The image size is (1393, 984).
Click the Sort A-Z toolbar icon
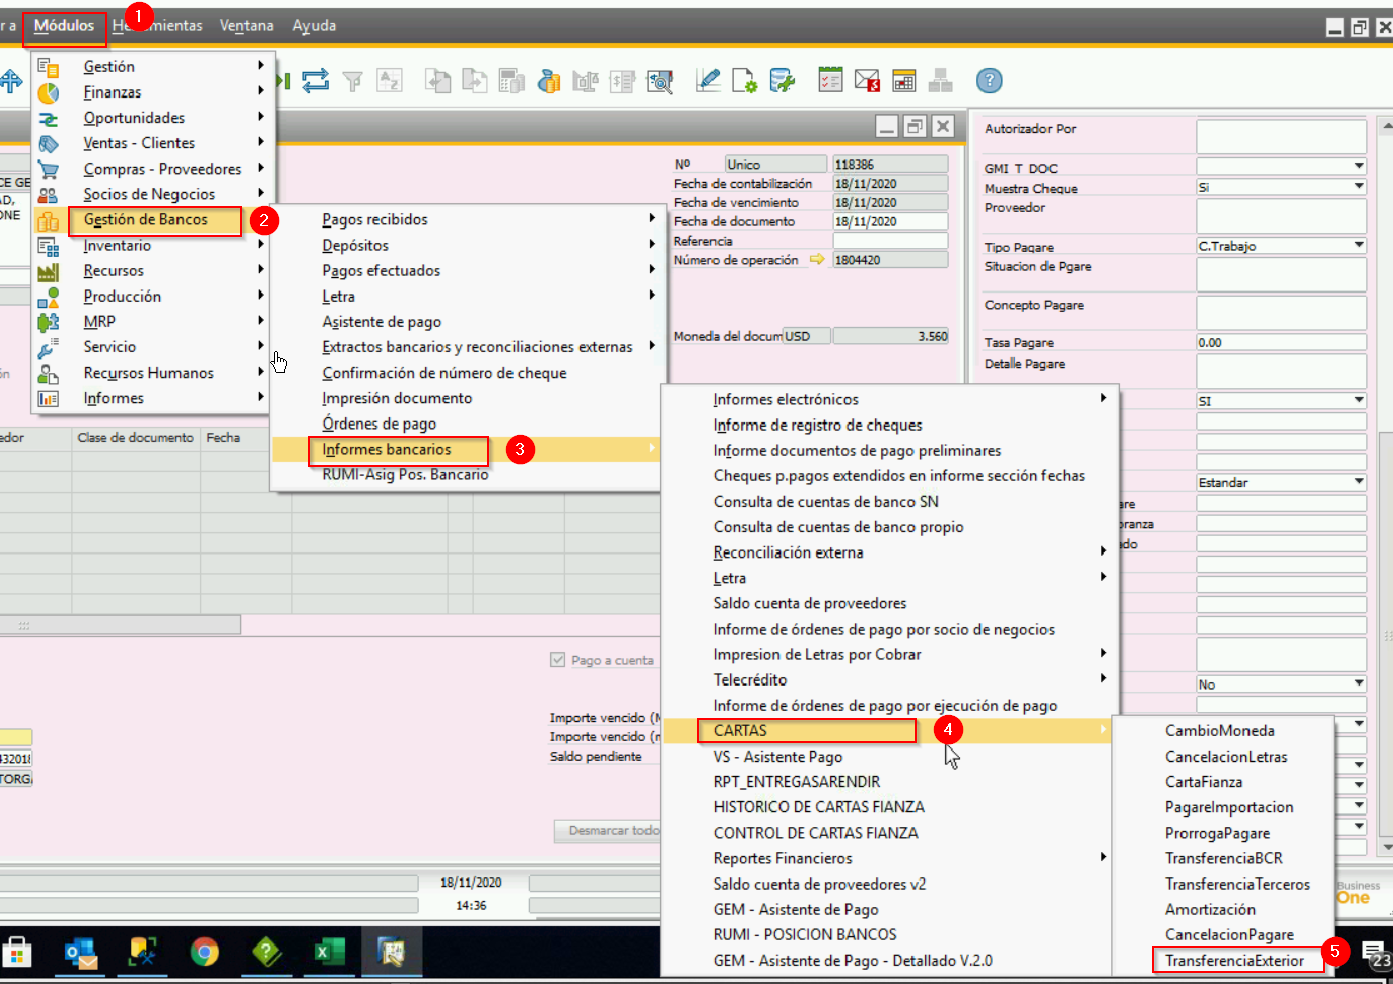[x=389, y=81]
